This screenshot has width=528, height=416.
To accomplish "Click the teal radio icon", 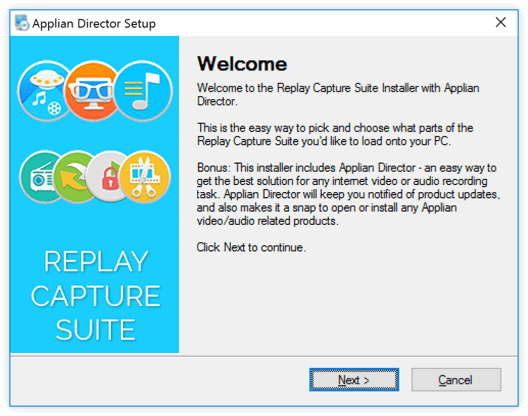I will coord(40,177).
